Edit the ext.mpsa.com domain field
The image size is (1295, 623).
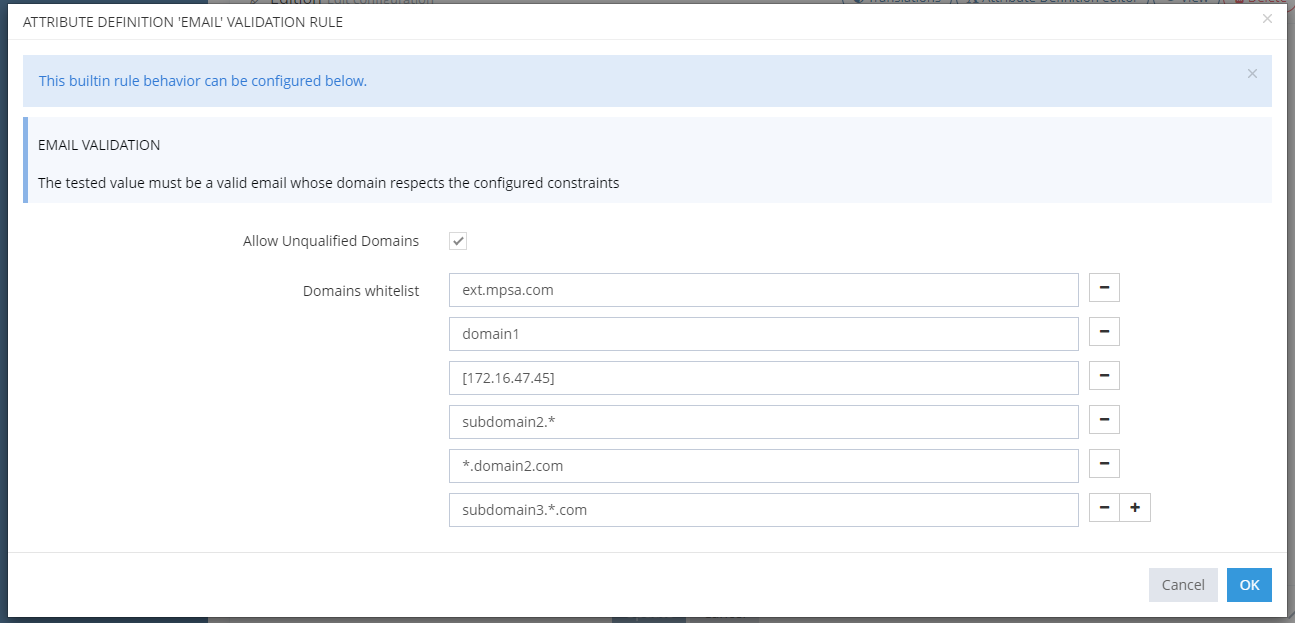click(x=763, y=290)
